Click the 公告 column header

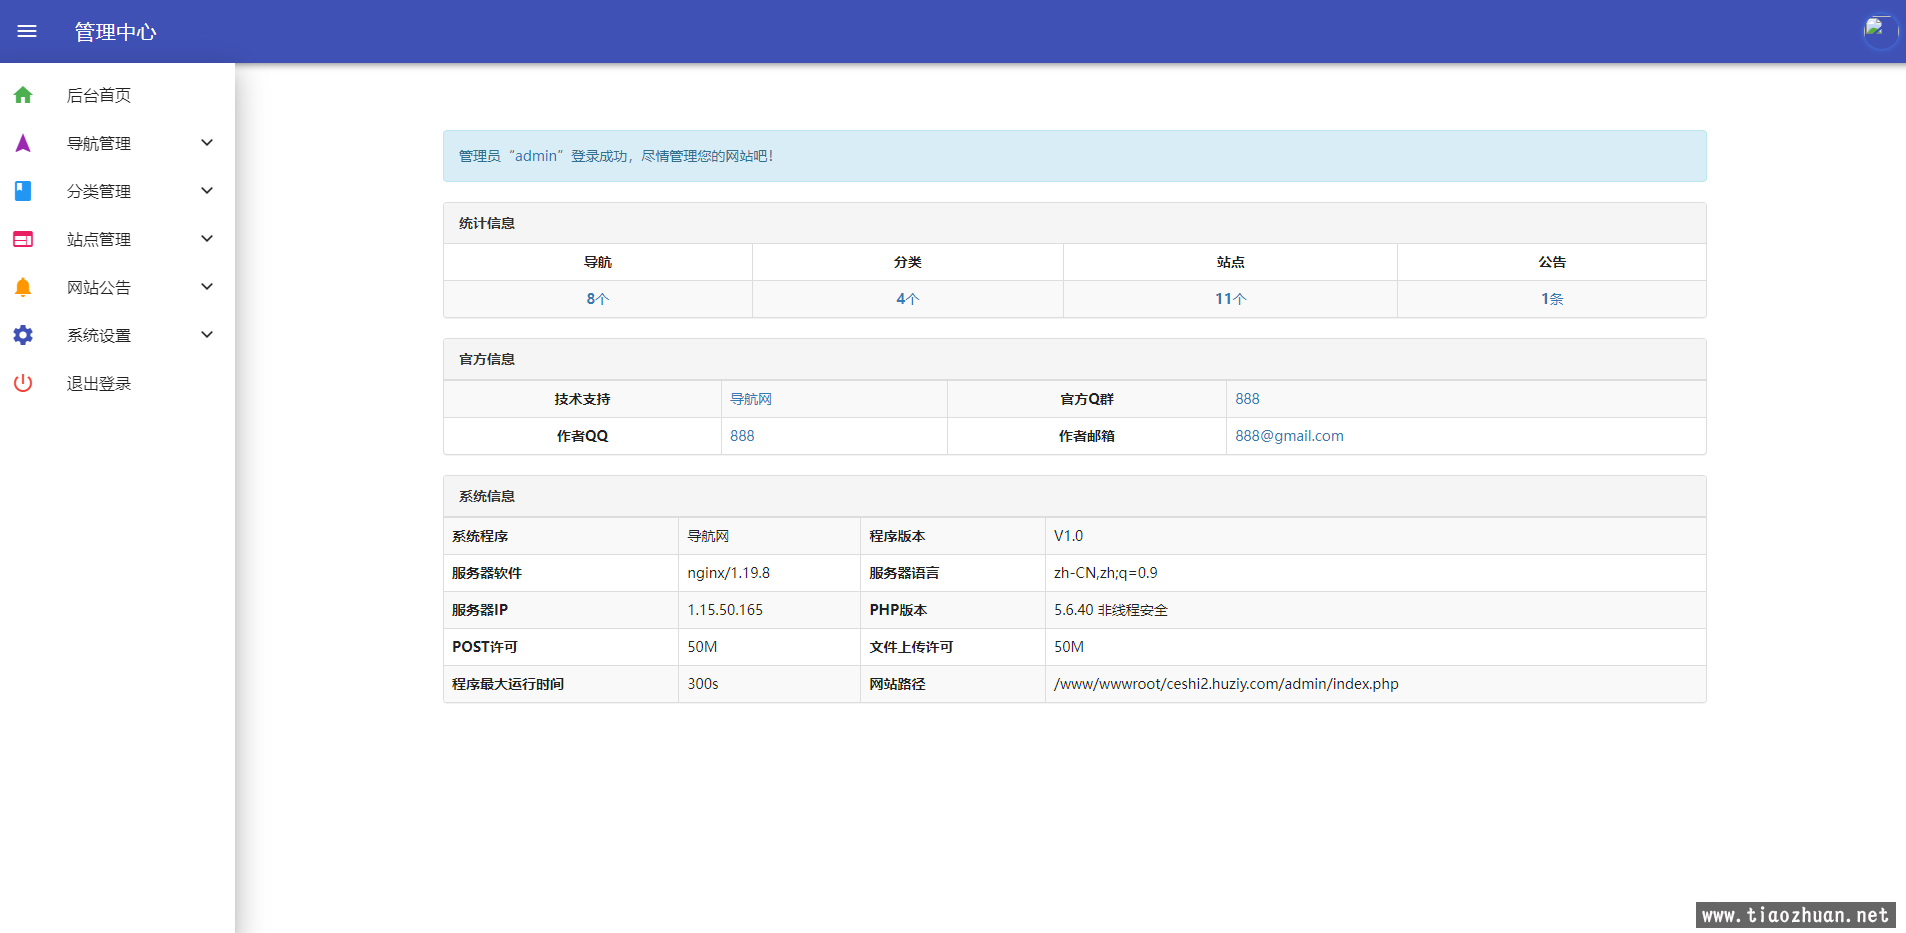(x=1552, y=262)
